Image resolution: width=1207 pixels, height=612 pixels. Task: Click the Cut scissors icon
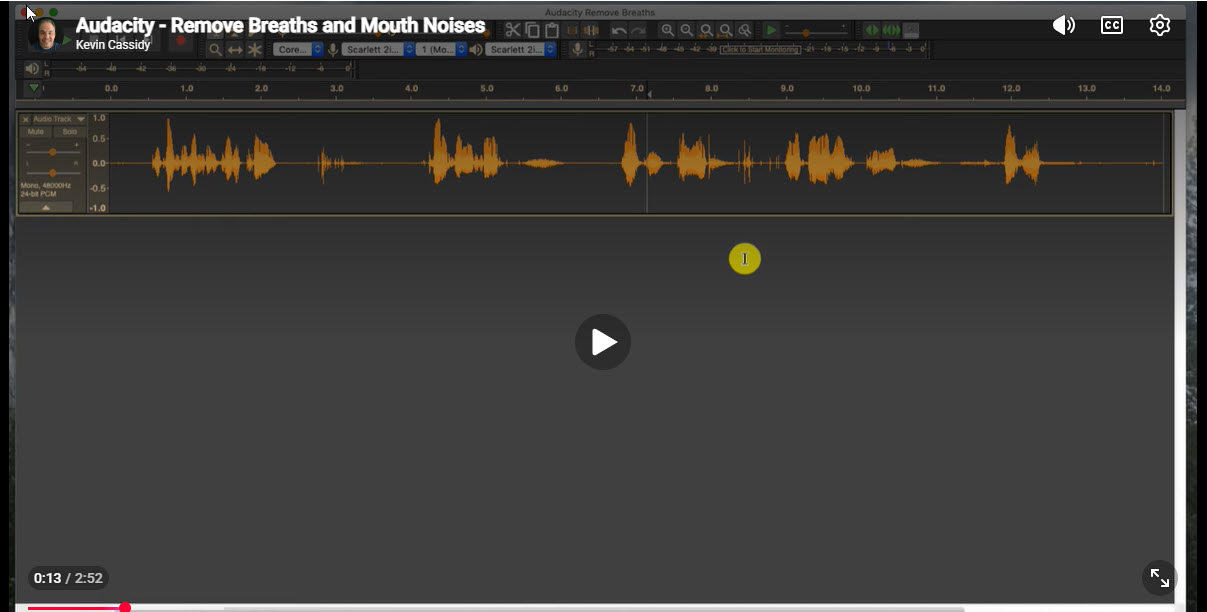pyautogui.click(x=513, y=30)
